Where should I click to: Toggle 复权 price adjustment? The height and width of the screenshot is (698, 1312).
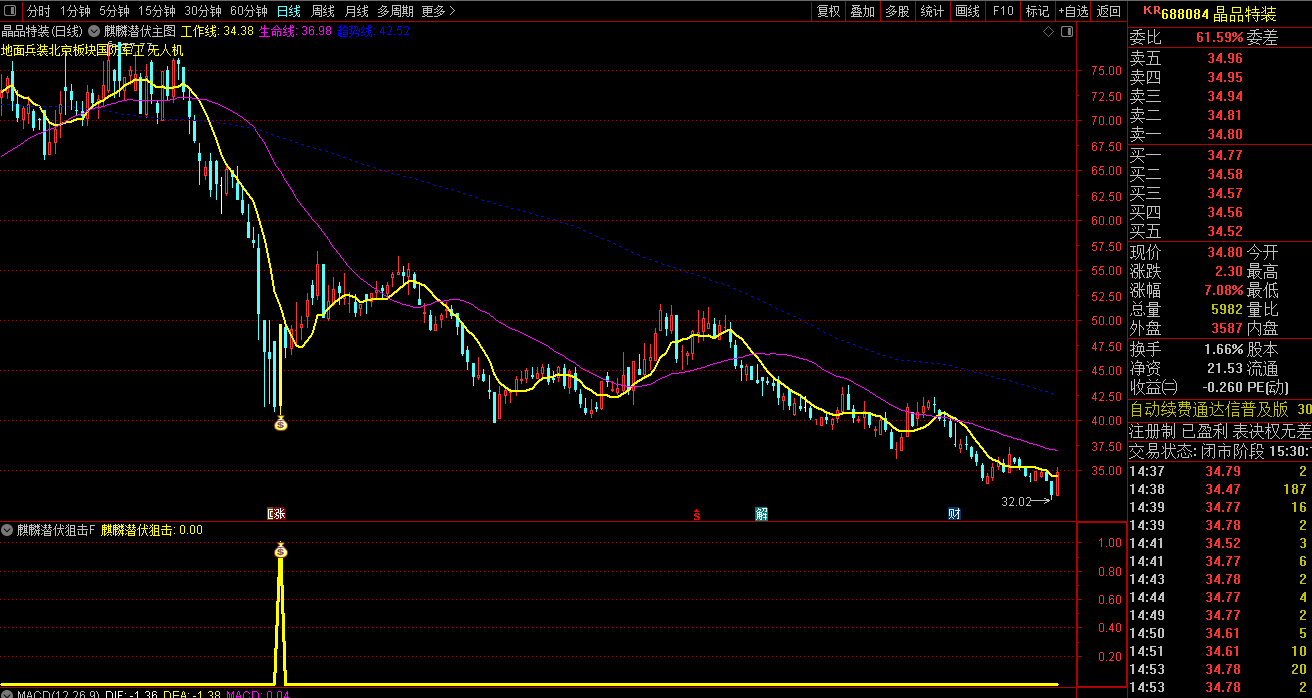pos(828,11)
